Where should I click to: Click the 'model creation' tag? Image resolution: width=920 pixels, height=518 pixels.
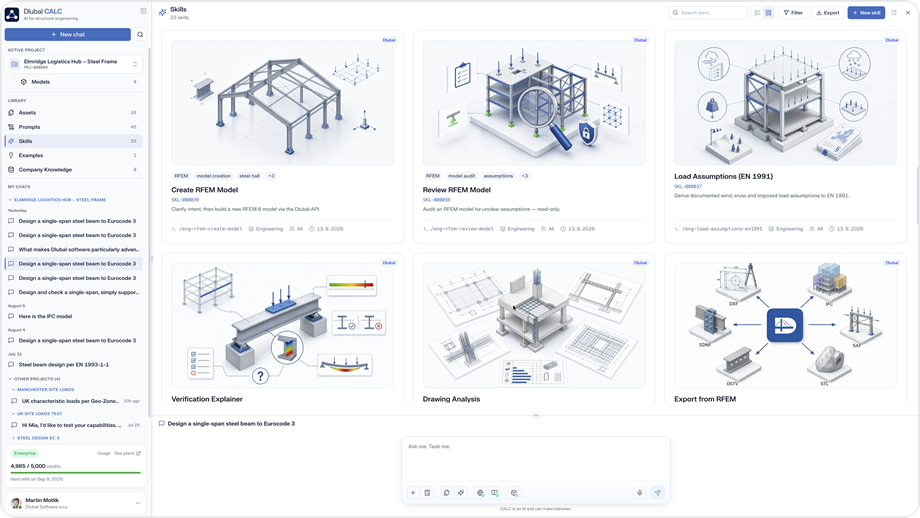[x=214, y=176]
